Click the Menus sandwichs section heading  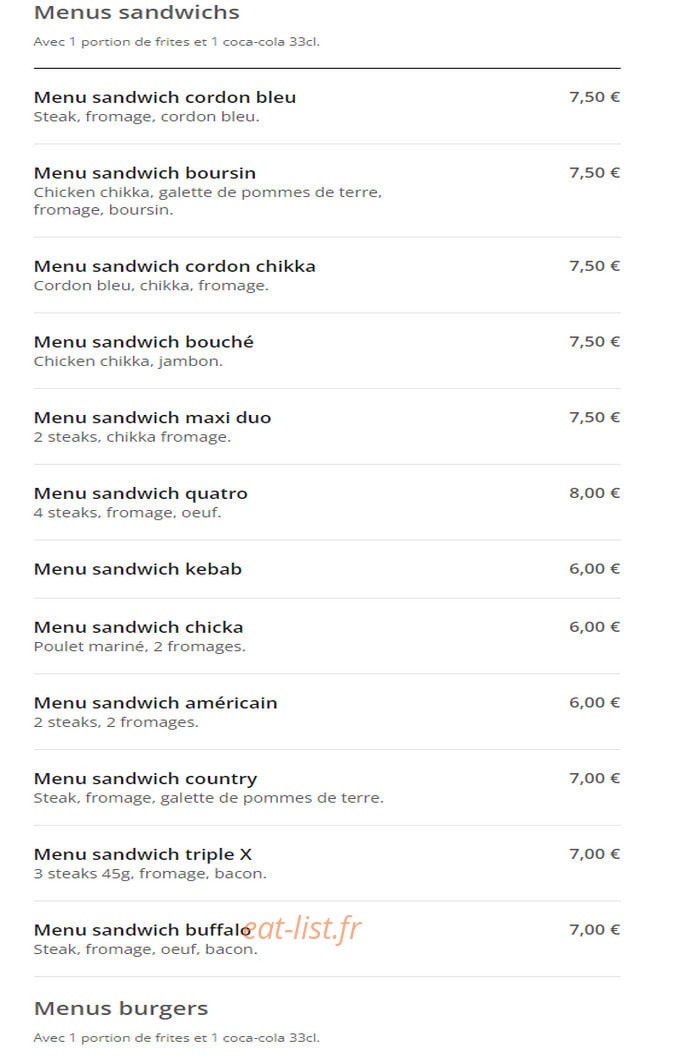(137, 12)
